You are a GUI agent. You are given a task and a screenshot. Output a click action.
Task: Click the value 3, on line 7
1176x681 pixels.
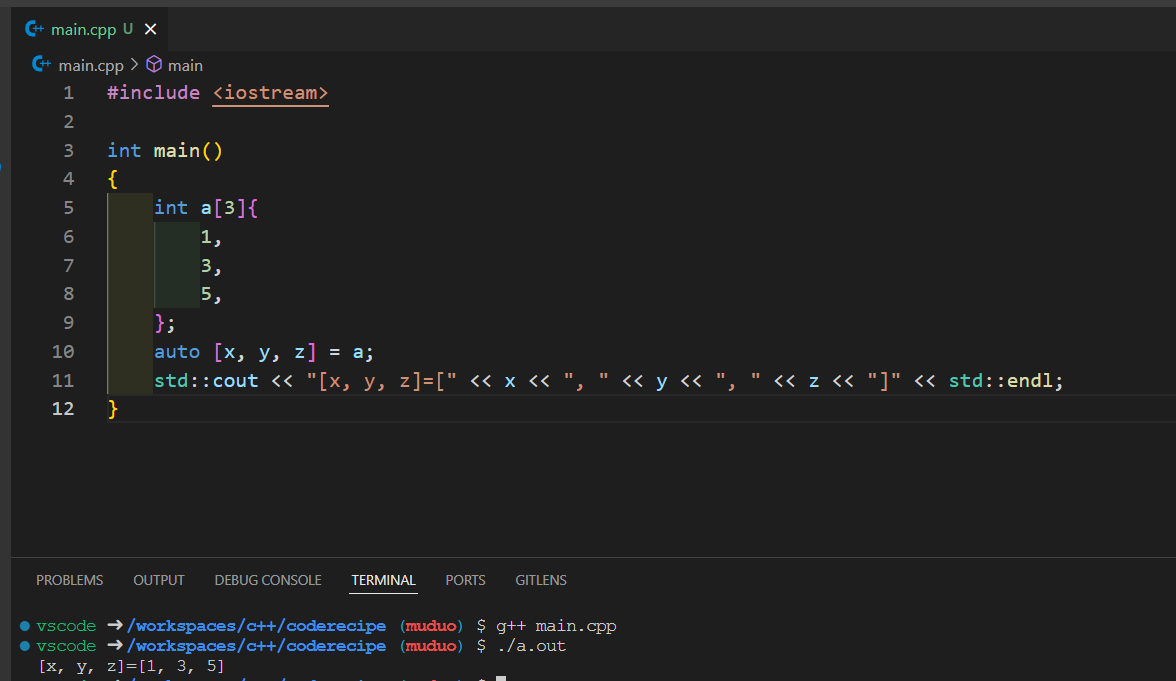[x=211, y=266]
